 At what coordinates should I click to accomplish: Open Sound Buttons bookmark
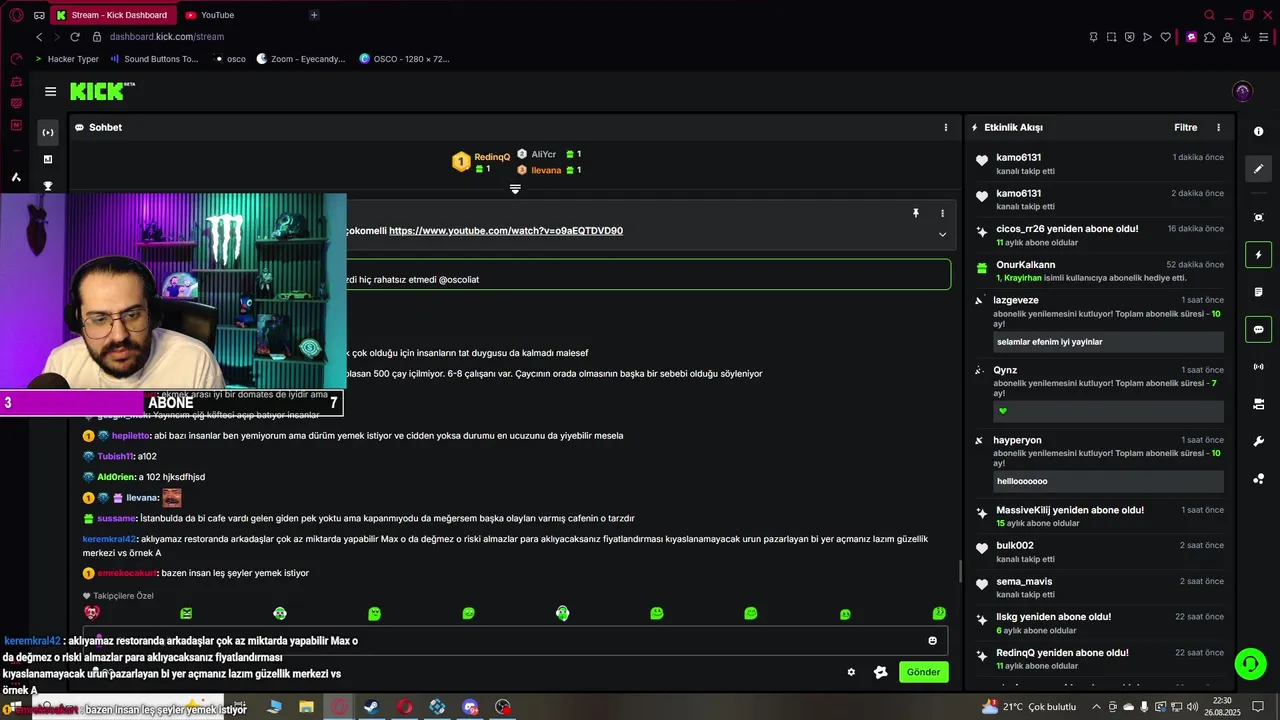click(x=153, y=59)
